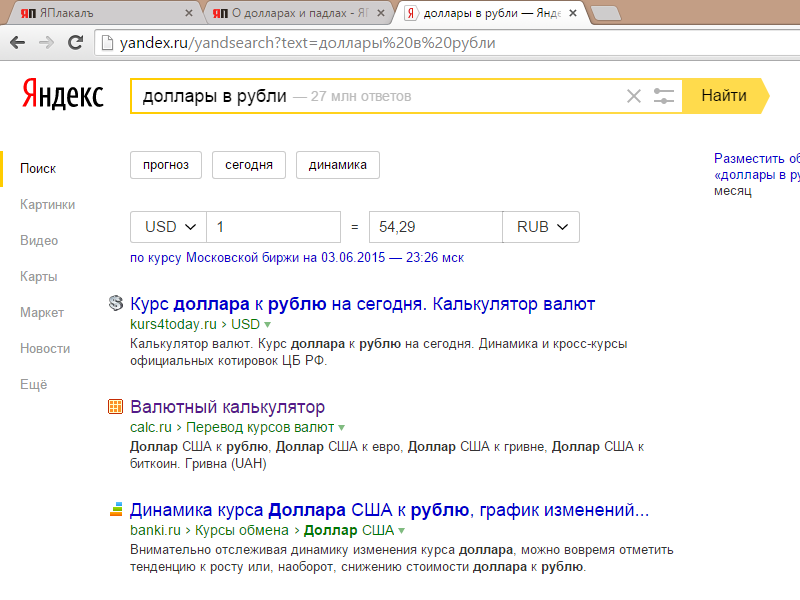Open kurs4today.ru result dropdown arrow
The height and width of the screenshot is (600, 800).
268,326
